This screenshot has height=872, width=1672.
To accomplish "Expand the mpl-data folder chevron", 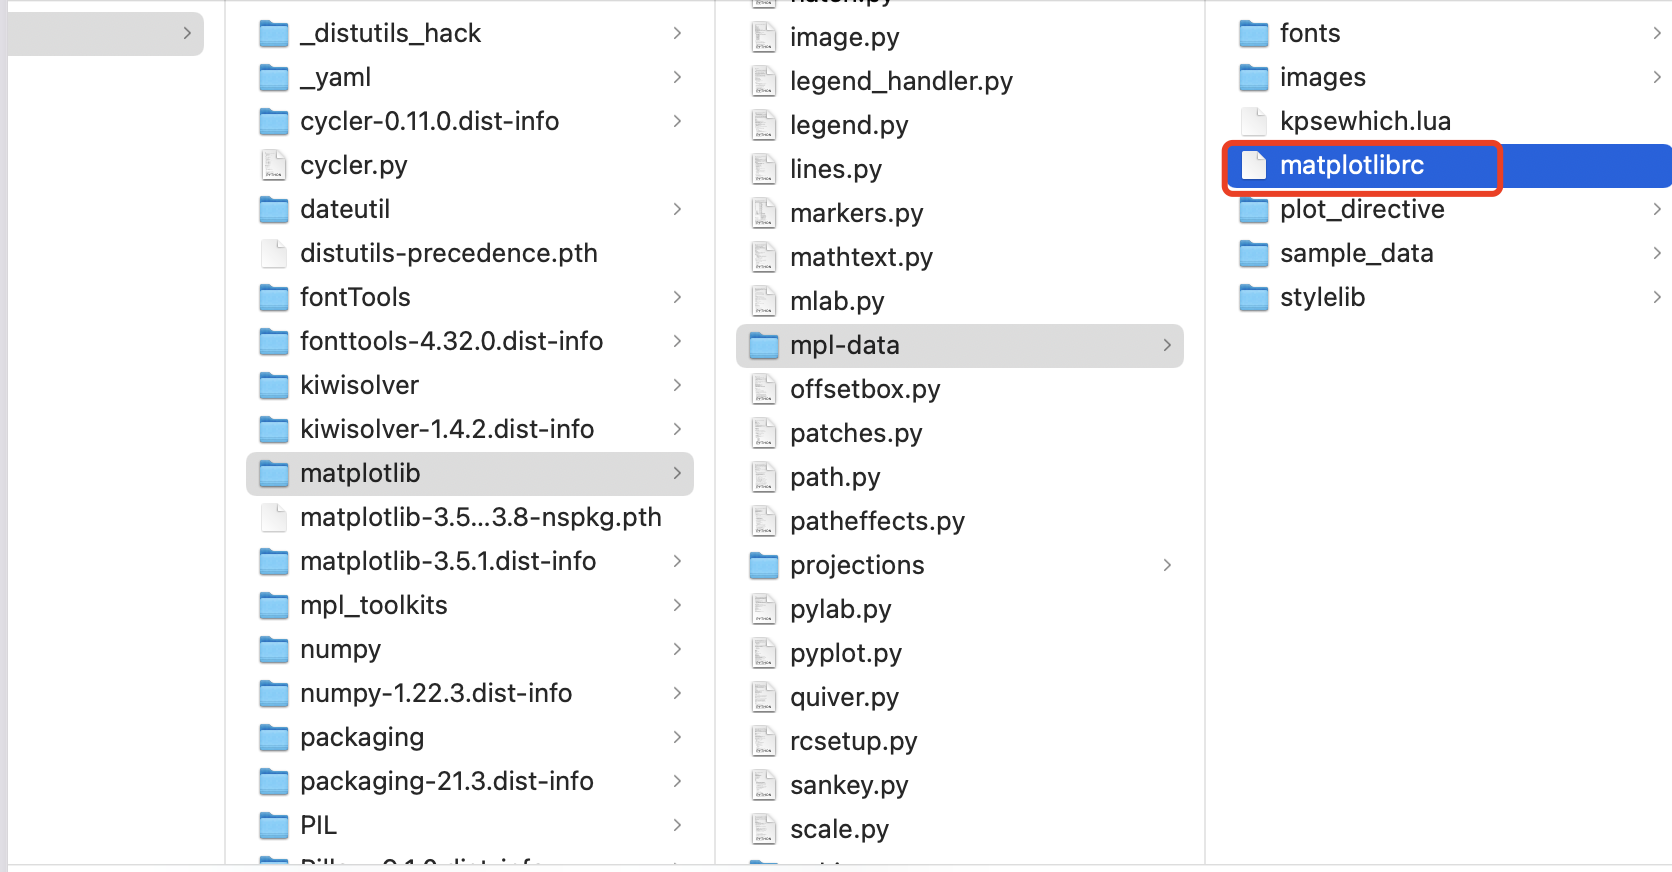I will click(1167, 345).
